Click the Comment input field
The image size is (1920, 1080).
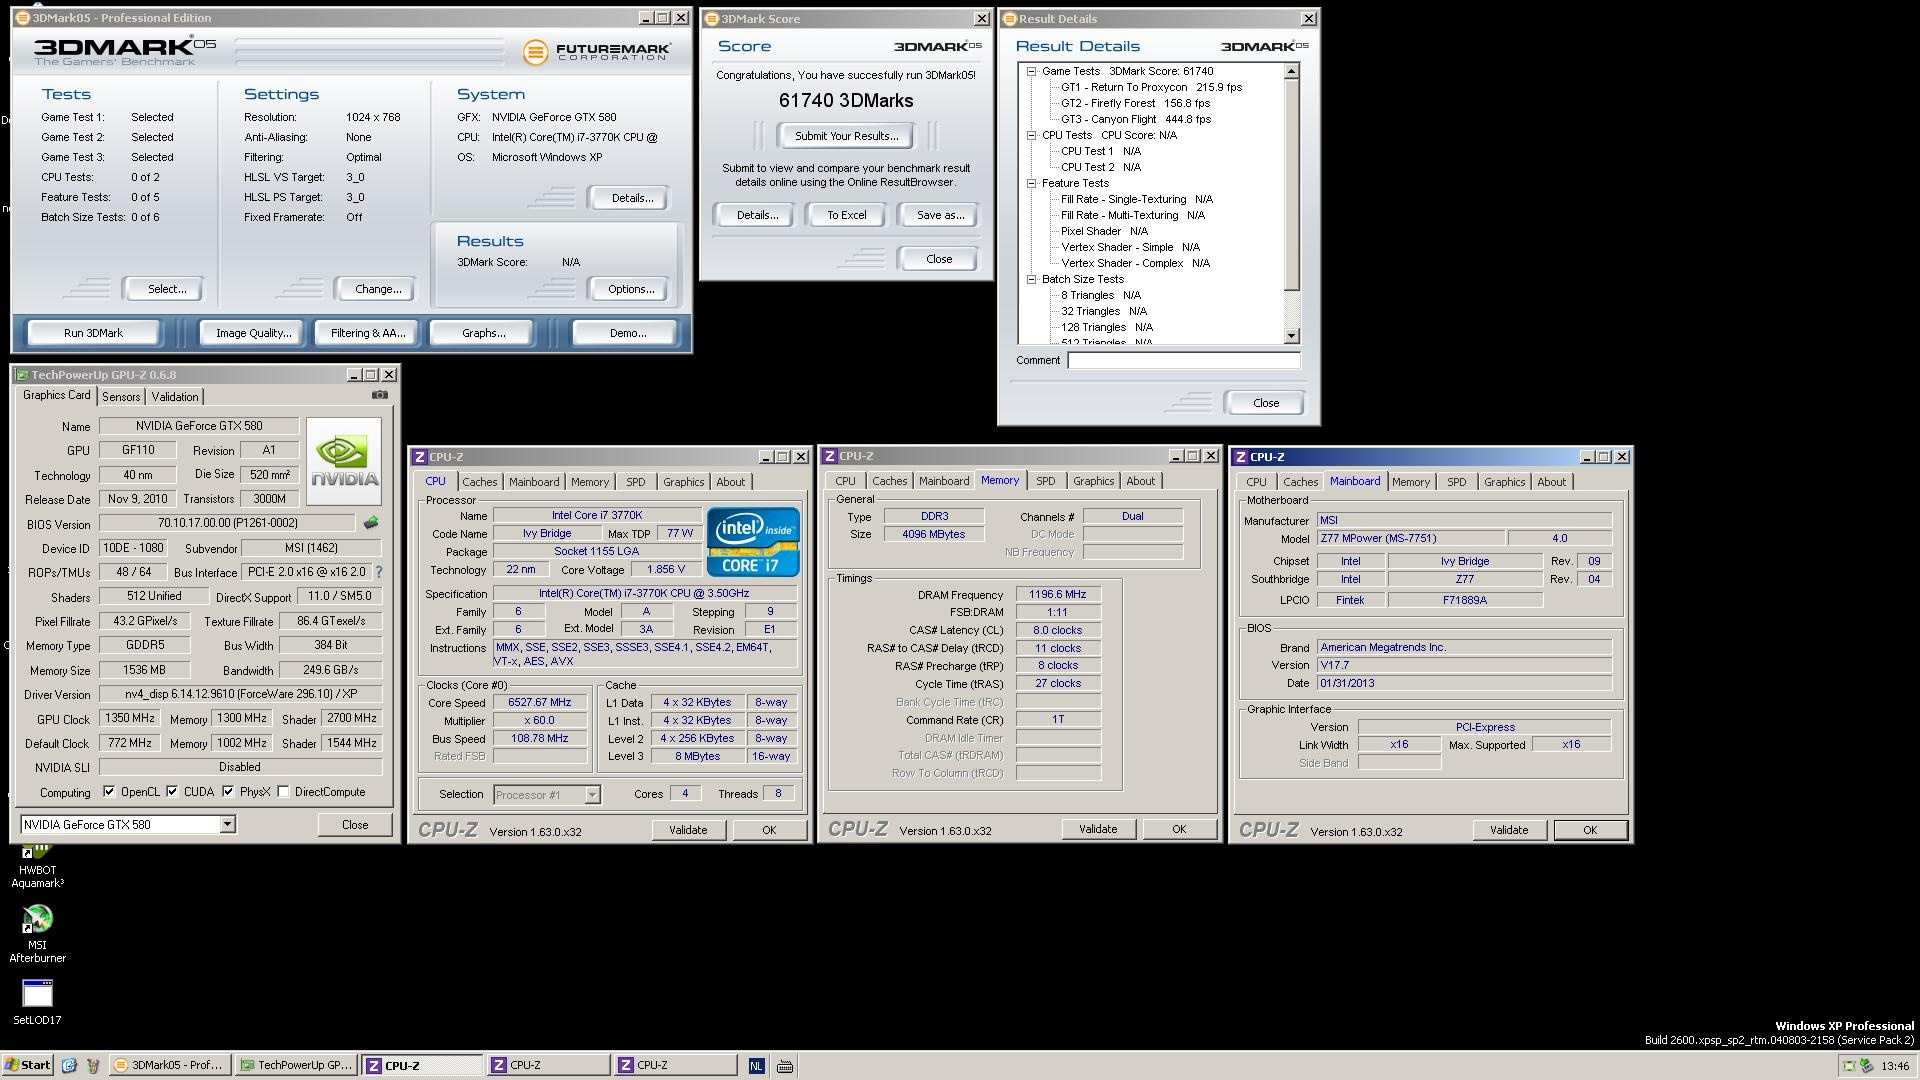coord(1183,360)
